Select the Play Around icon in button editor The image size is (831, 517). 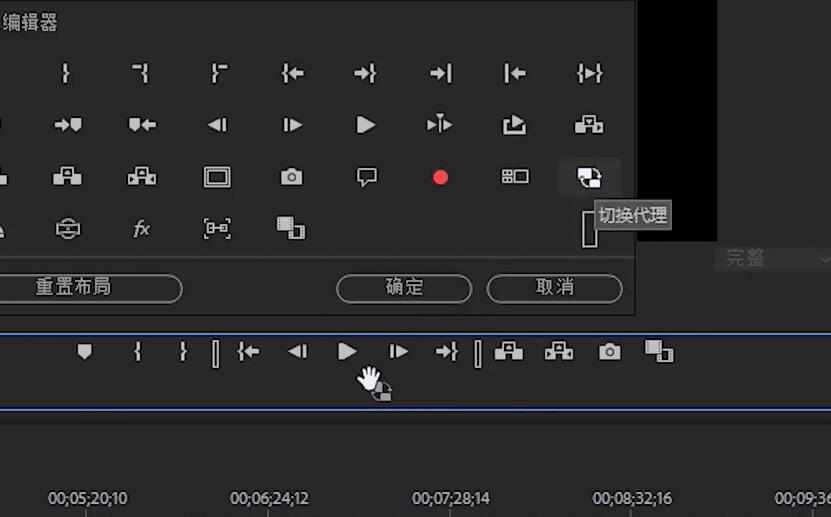pyautogui.click(x=439, y=125)
